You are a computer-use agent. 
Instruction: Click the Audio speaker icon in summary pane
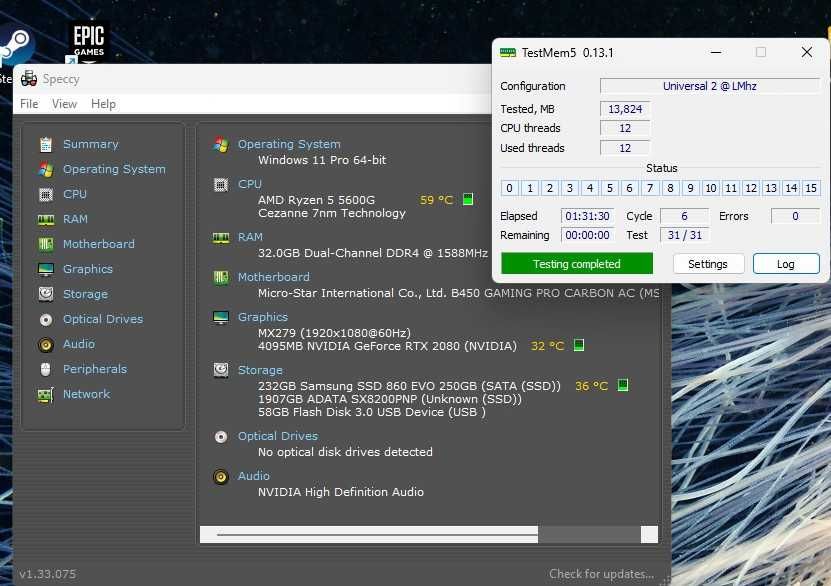point(221,477)
